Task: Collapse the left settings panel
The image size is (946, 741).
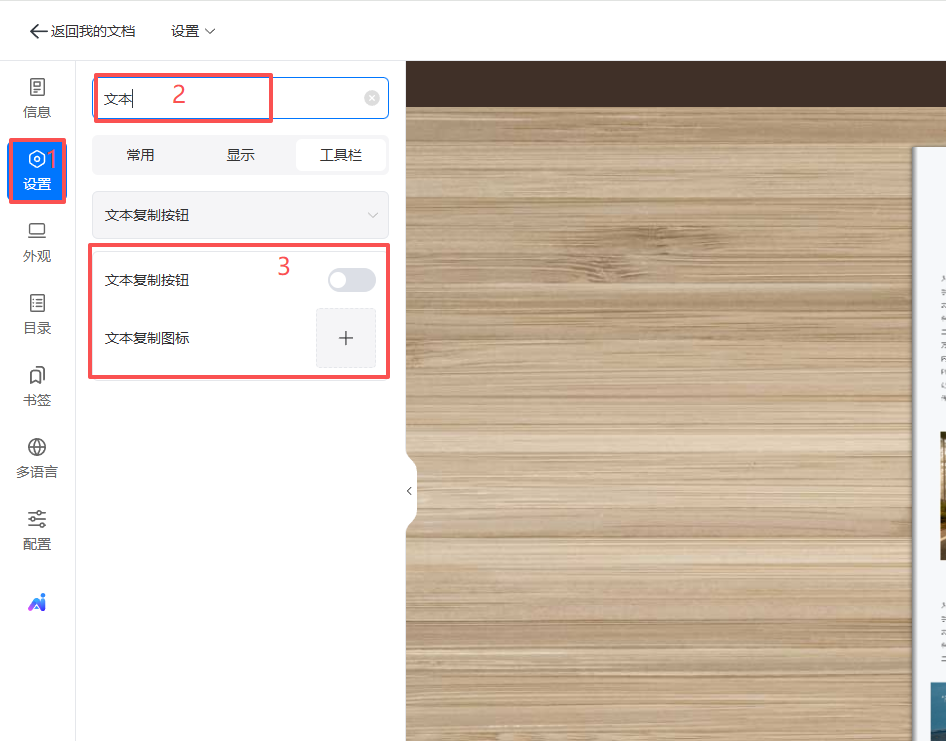Action: 409,491
